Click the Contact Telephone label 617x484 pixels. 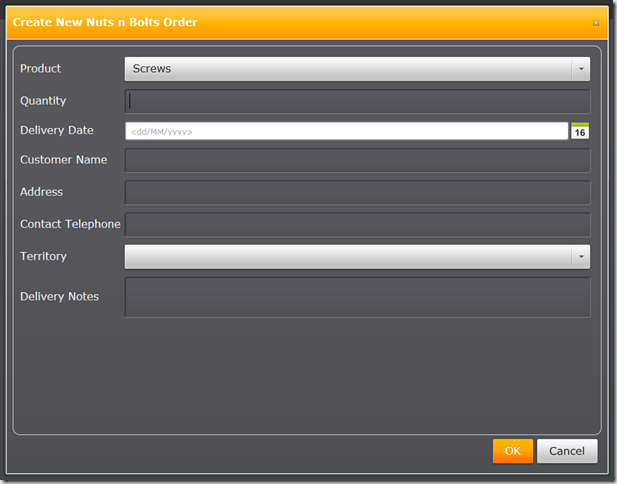70,224
